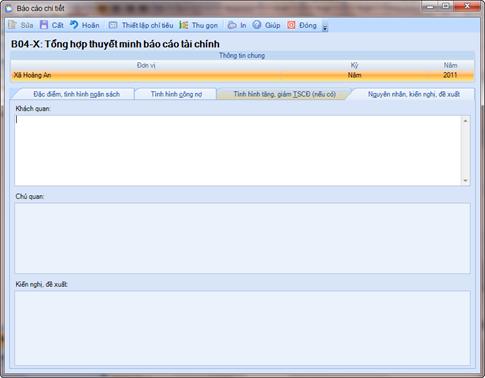Click the Sửa text label in the toolbar

pos(27,25)
